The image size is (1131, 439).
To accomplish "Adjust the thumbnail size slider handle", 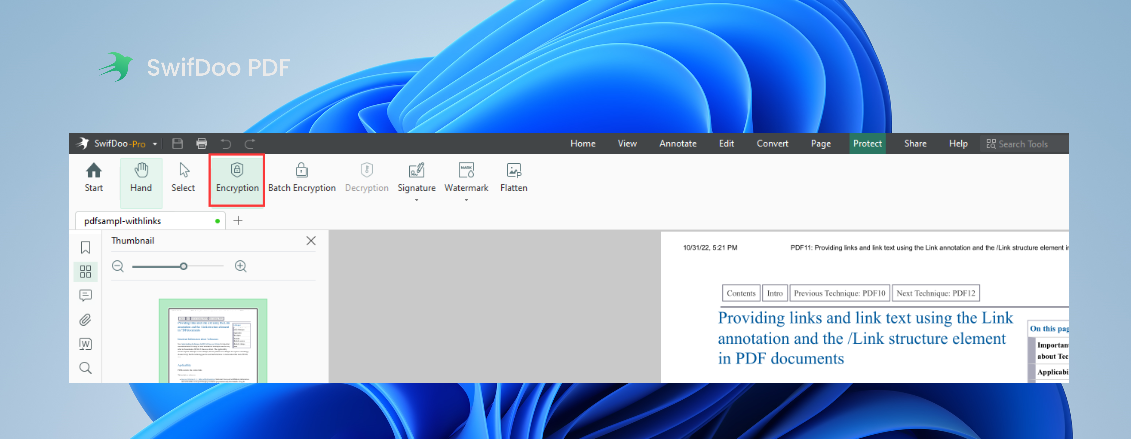I will 184,267.
